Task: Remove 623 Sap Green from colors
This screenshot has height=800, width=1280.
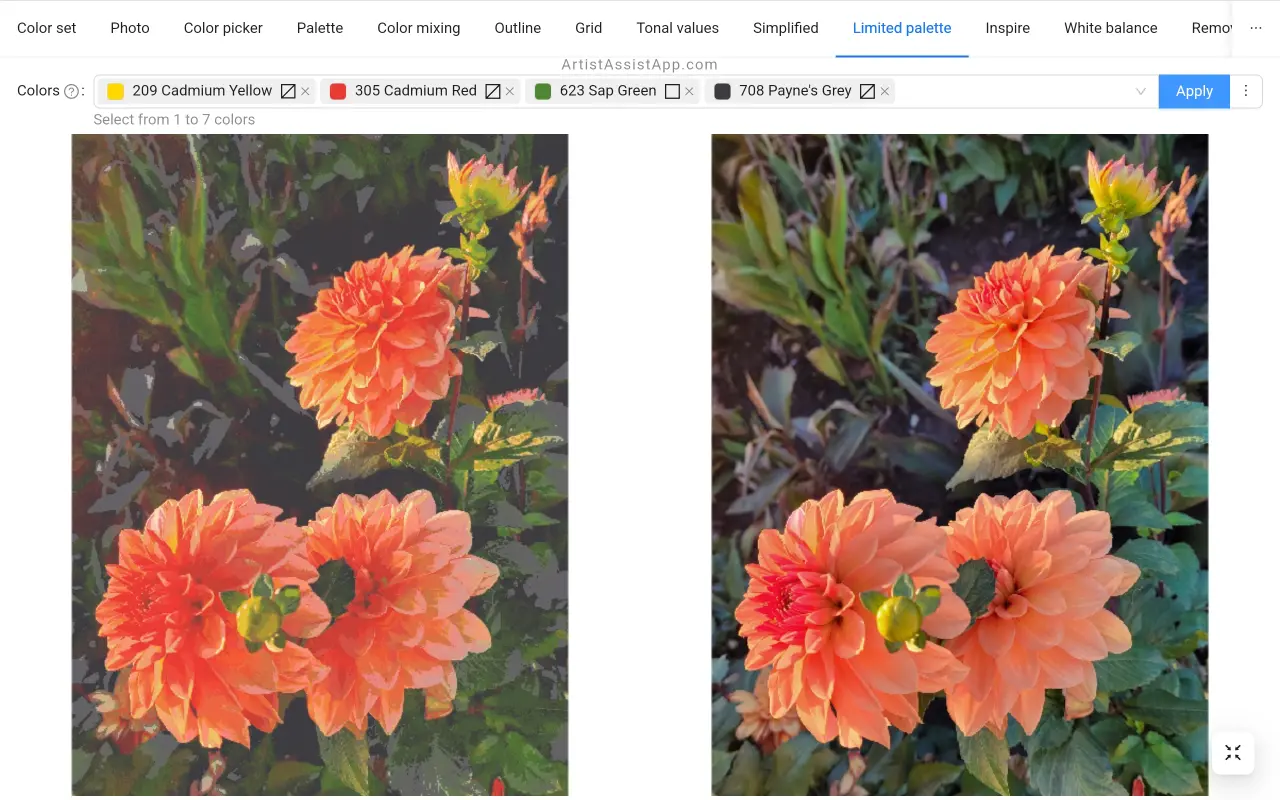Action: [689, 91]
